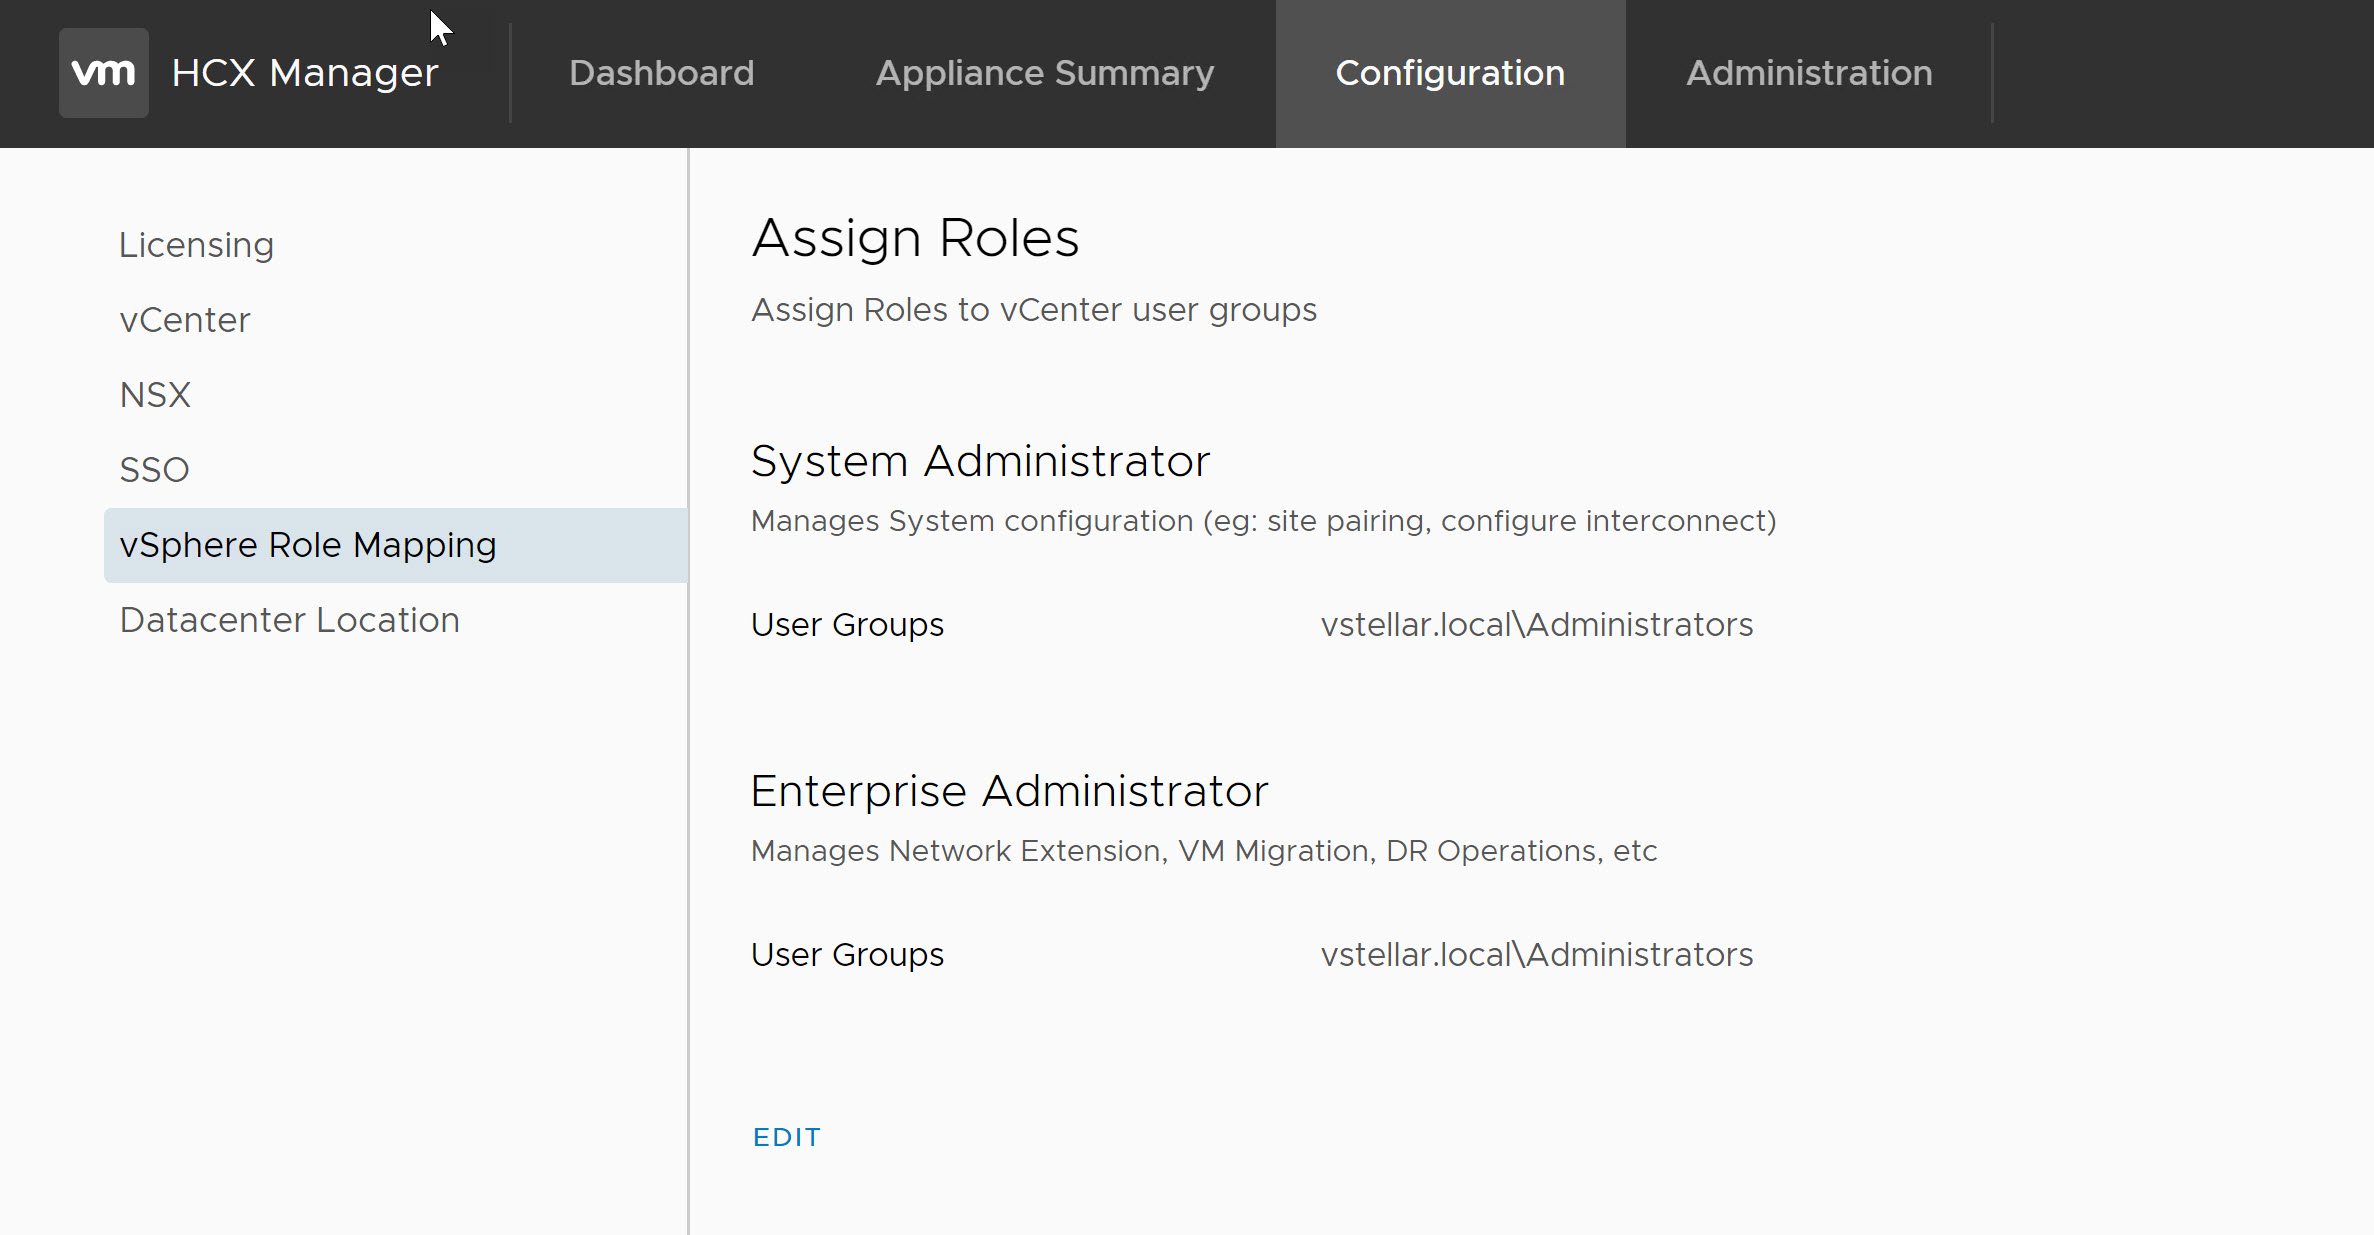Select vCenter in the sidebar
The image size is (2374, 1235).
pyautogui.click(x=184, y=320)
